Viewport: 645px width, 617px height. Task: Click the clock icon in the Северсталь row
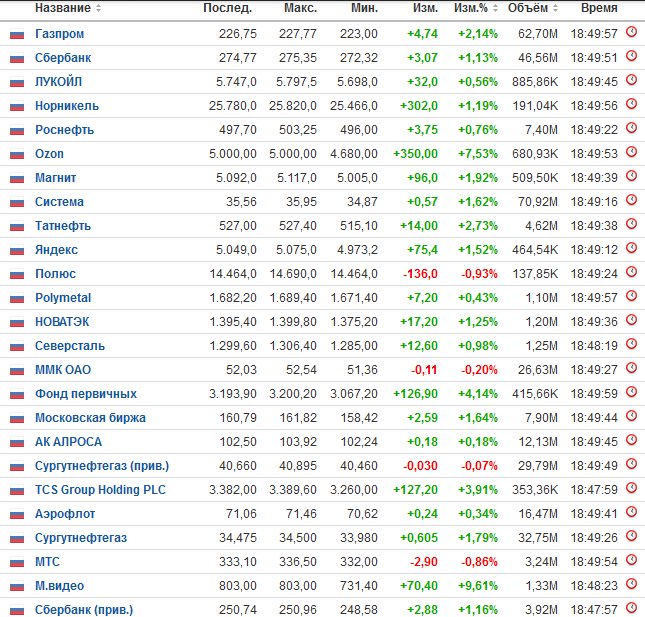(631, 344)
